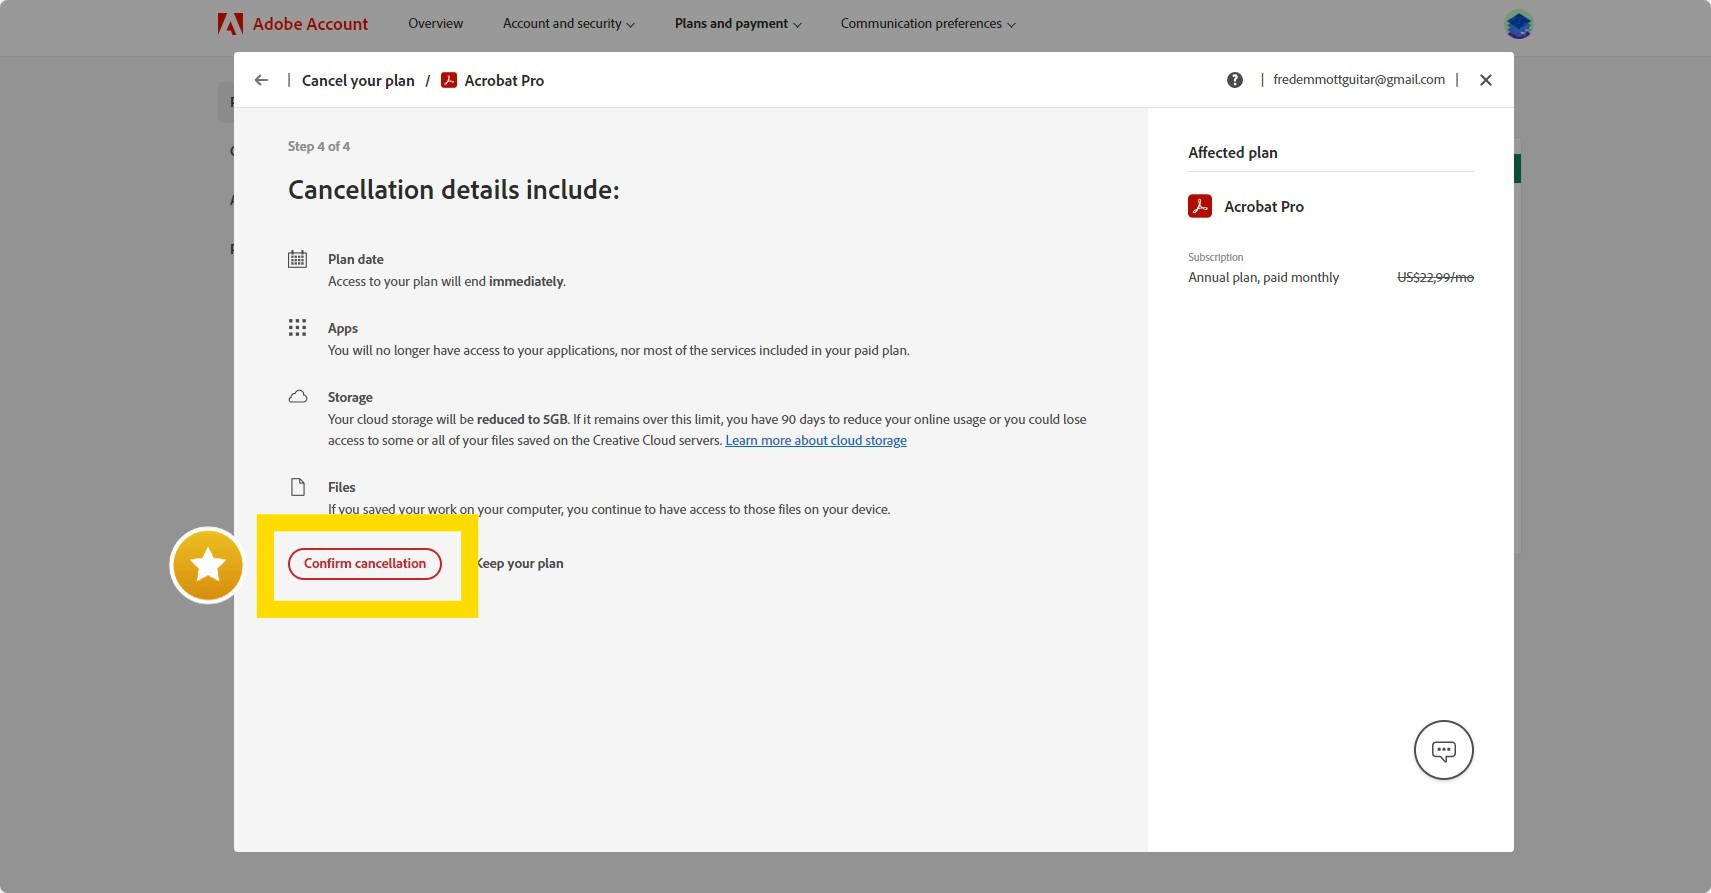
Task: Close the Cancel your plan dialog
Action: (1486, 80)
